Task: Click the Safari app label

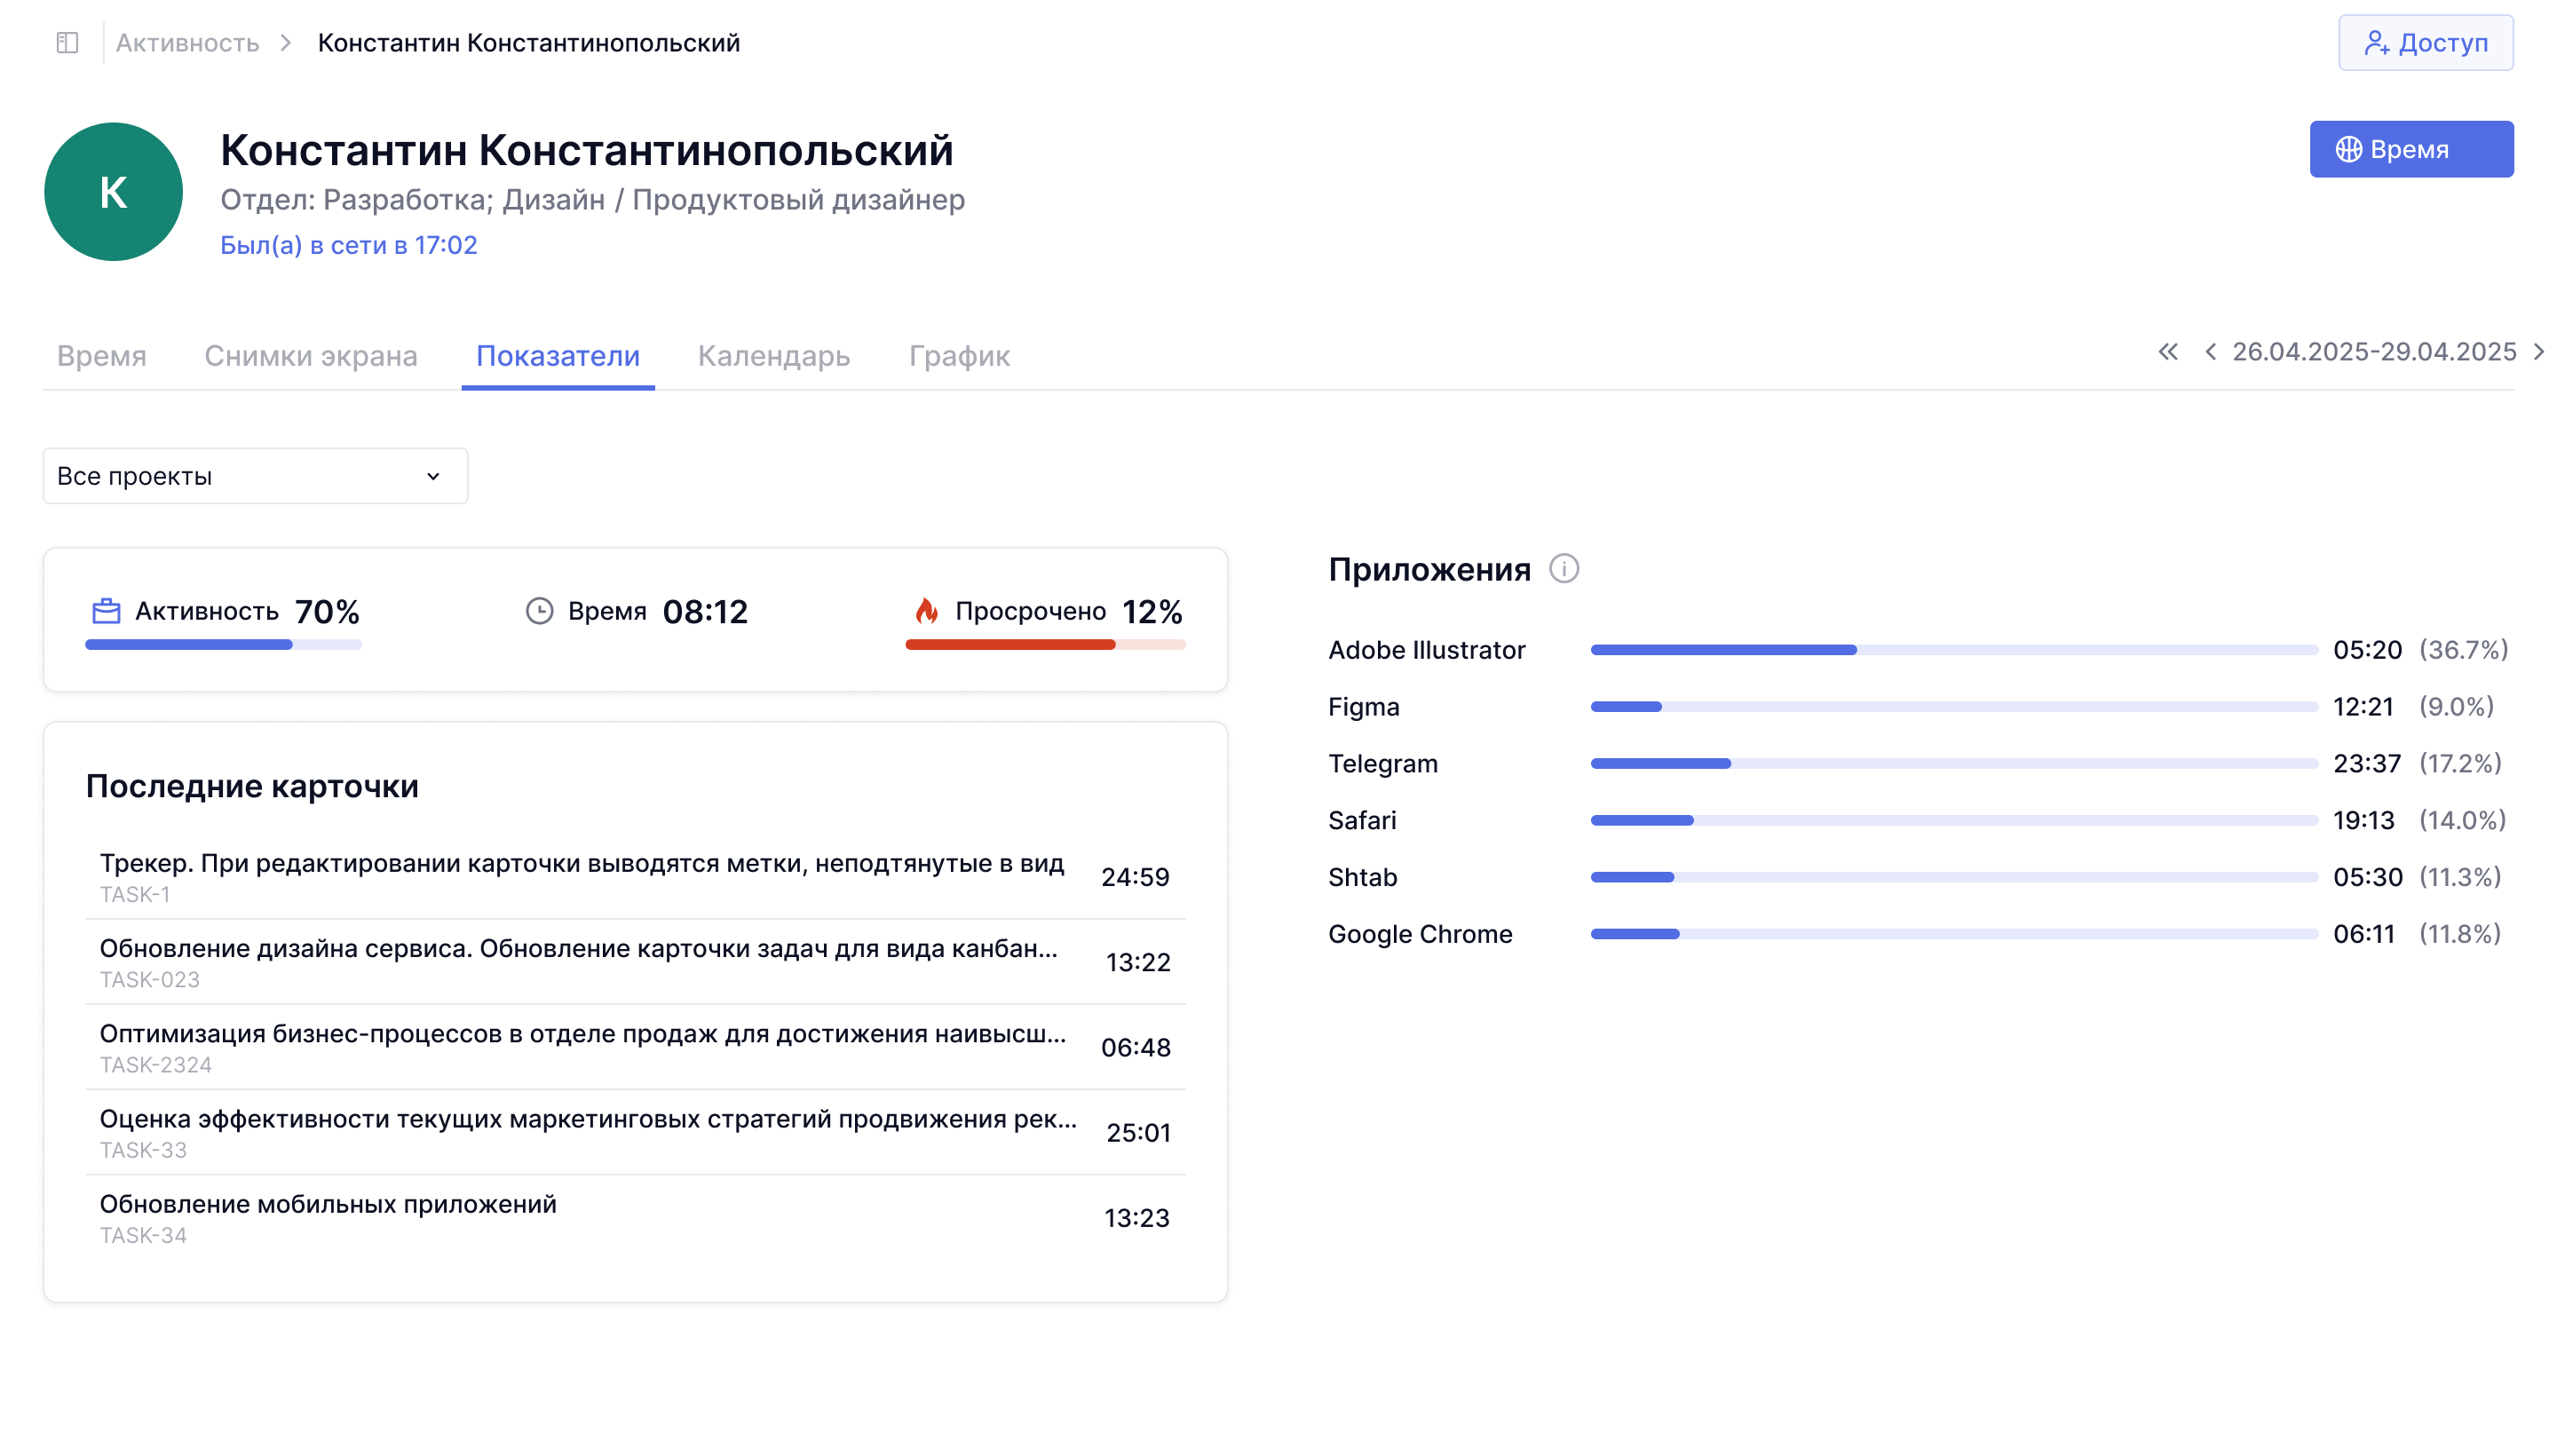Action: point(1362,820)
